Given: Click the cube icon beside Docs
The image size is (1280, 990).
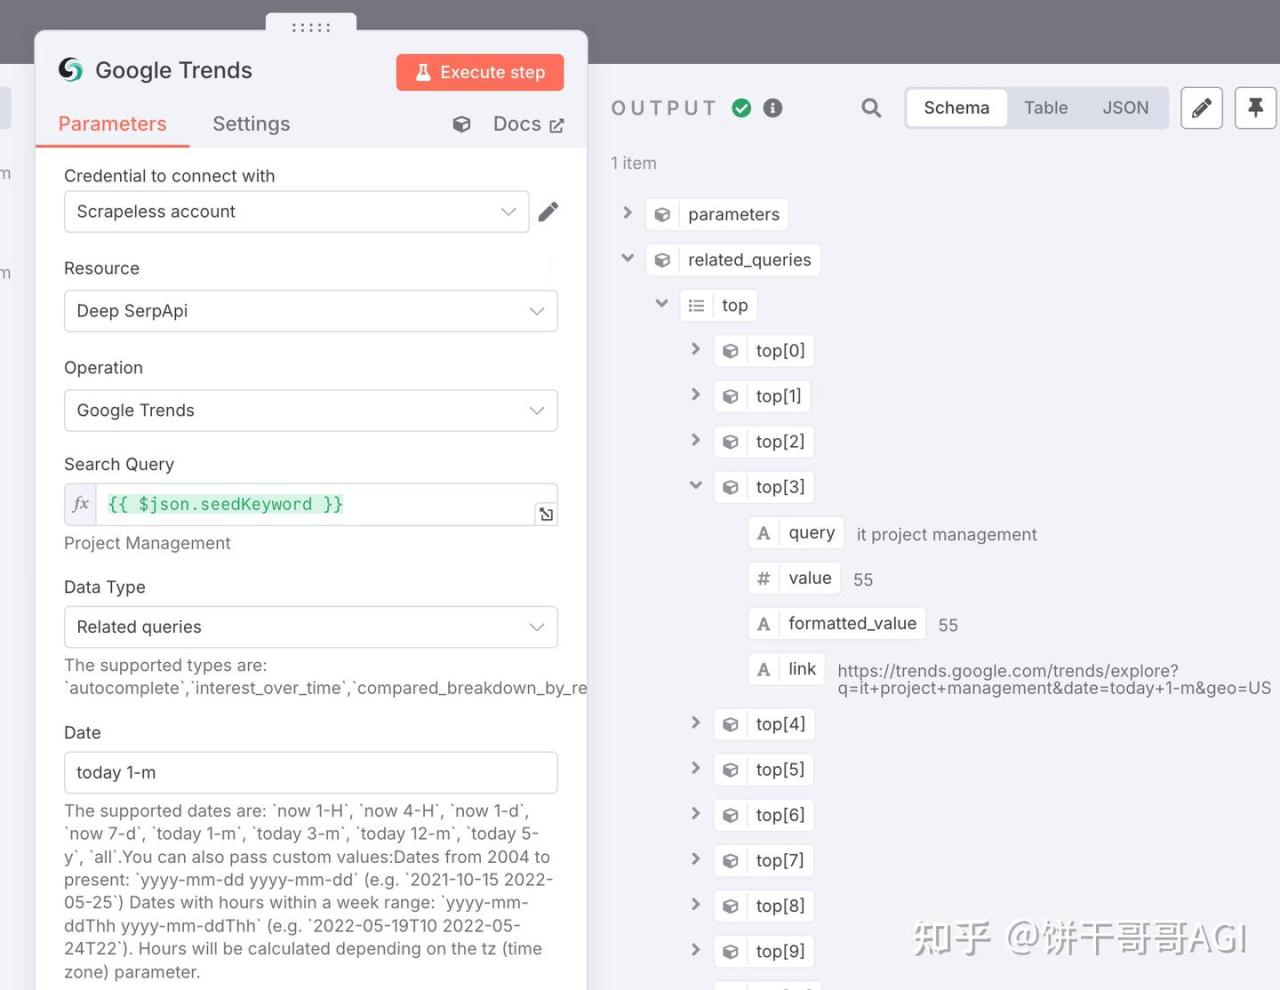Looking at the screenshot, I should pos(461,124).
